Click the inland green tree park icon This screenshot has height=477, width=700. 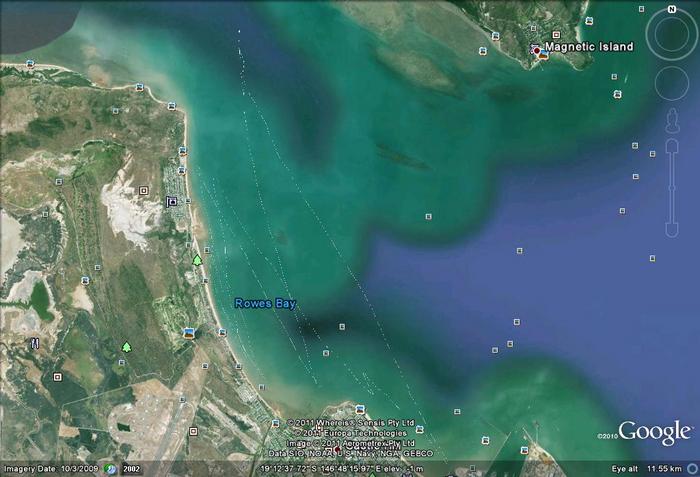(126, 347)
